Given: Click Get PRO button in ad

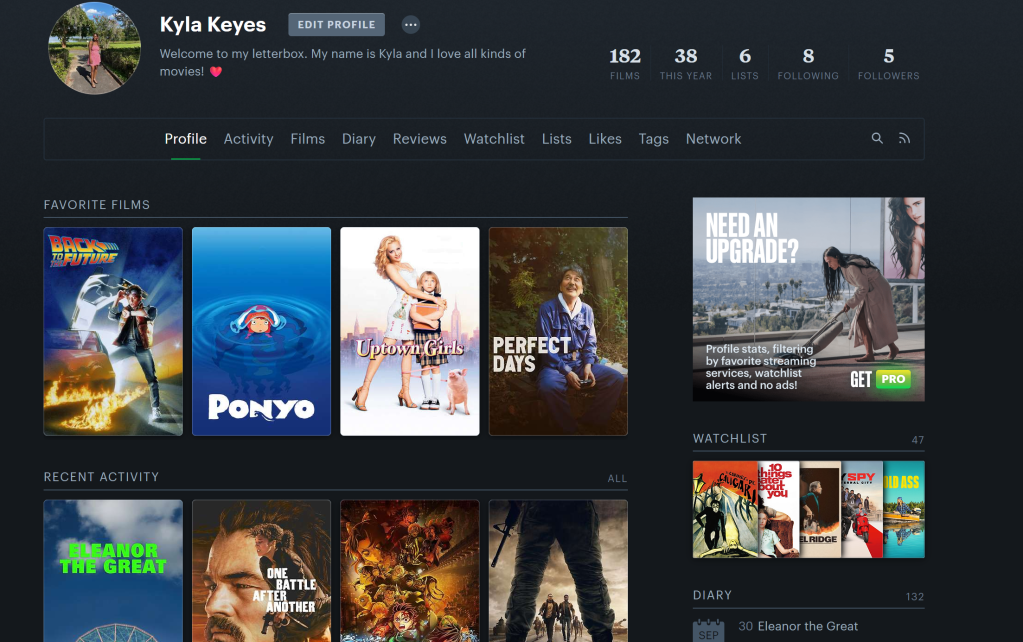Looking at the screenshot, I should coord(880,379).
